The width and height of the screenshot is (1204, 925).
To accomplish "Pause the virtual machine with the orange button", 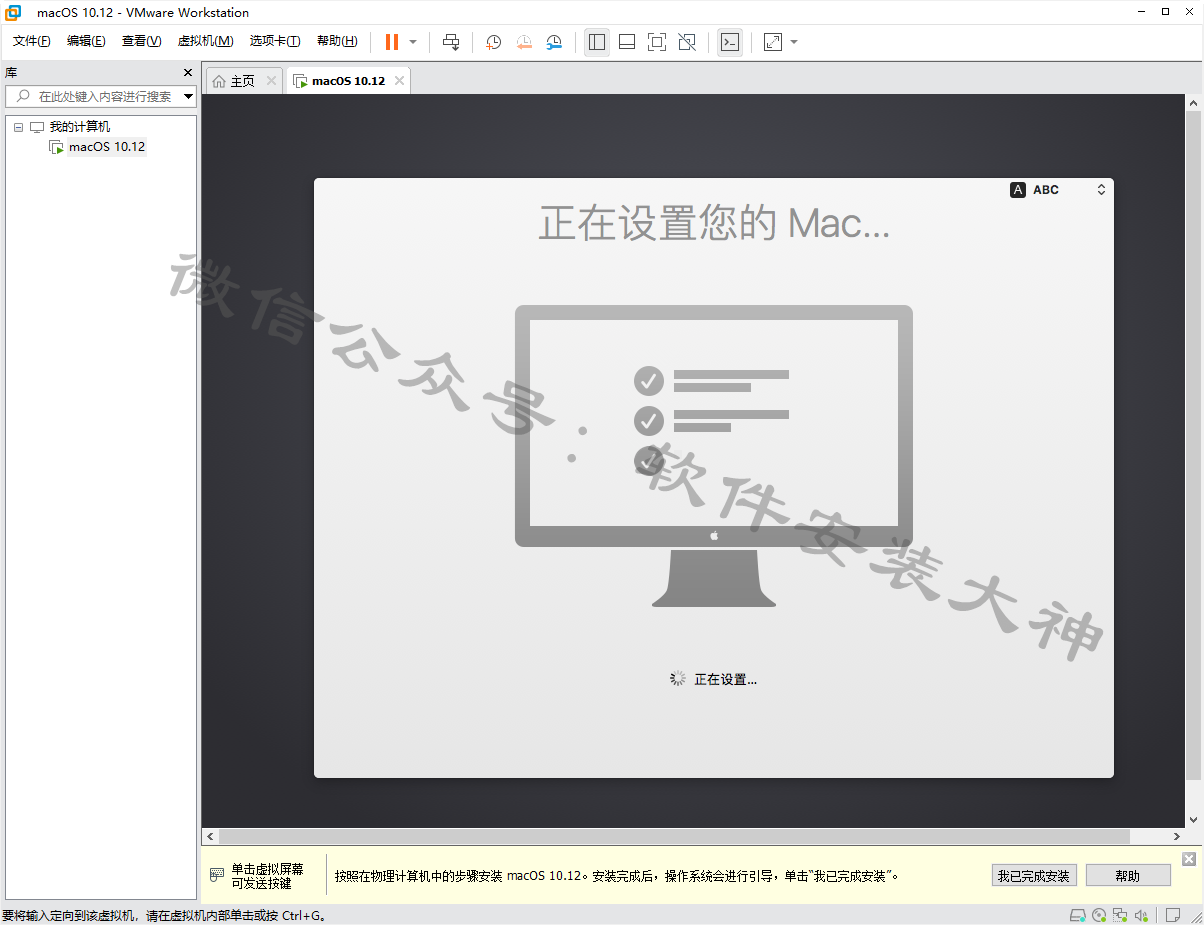I will (392, 42).
